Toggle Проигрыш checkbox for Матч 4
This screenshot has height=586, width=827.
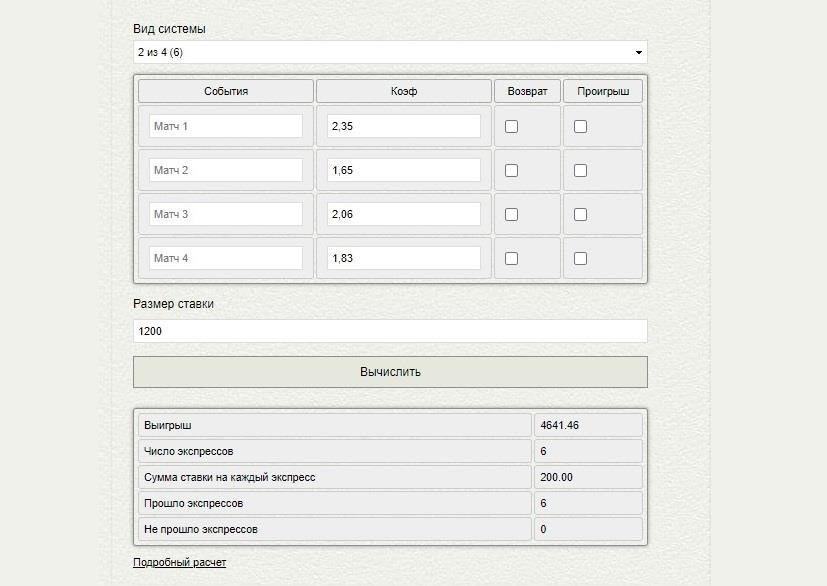click(580, 258)
